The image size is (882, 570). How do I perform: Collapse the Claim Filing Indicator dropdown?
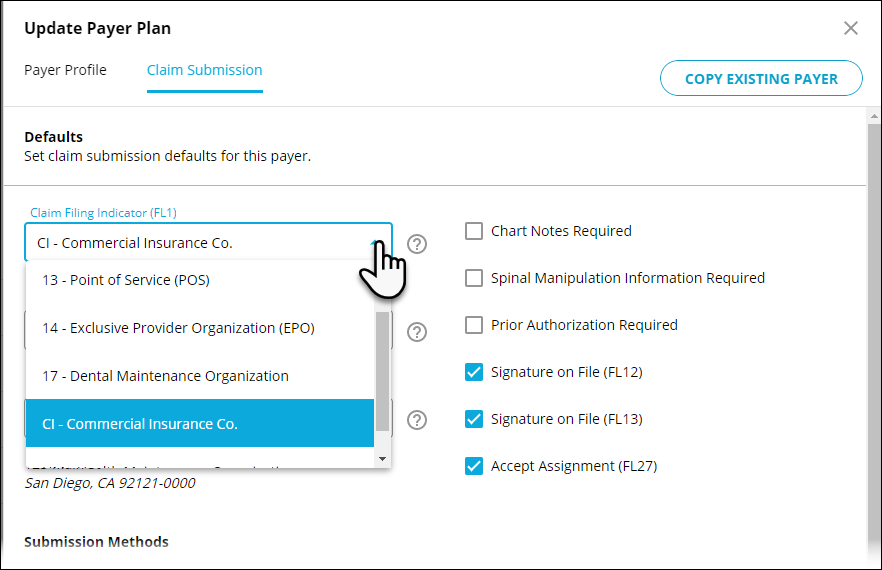point(208,243)
